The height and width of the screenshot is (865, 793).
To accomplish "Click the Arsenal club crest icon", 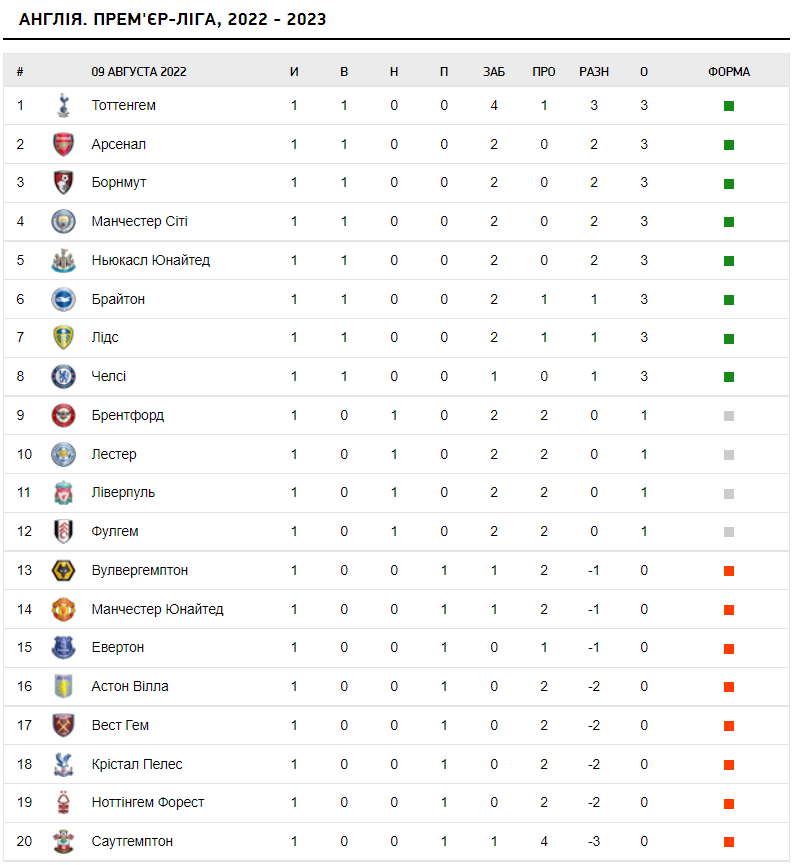I will (x=63, y=144).
